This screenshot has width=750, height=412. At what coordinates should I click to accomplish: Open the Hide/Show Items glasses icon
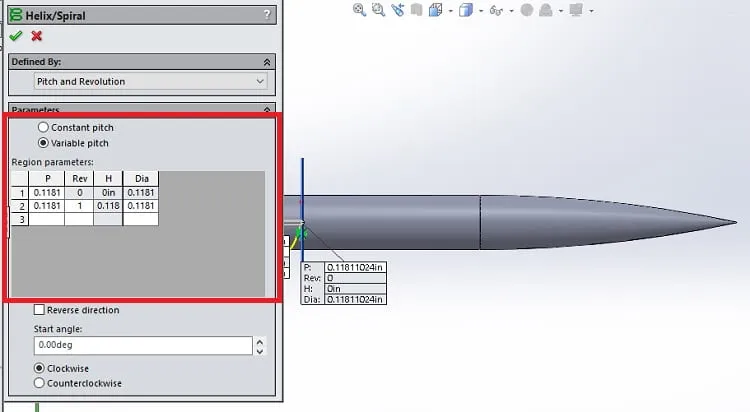point(496,10)
